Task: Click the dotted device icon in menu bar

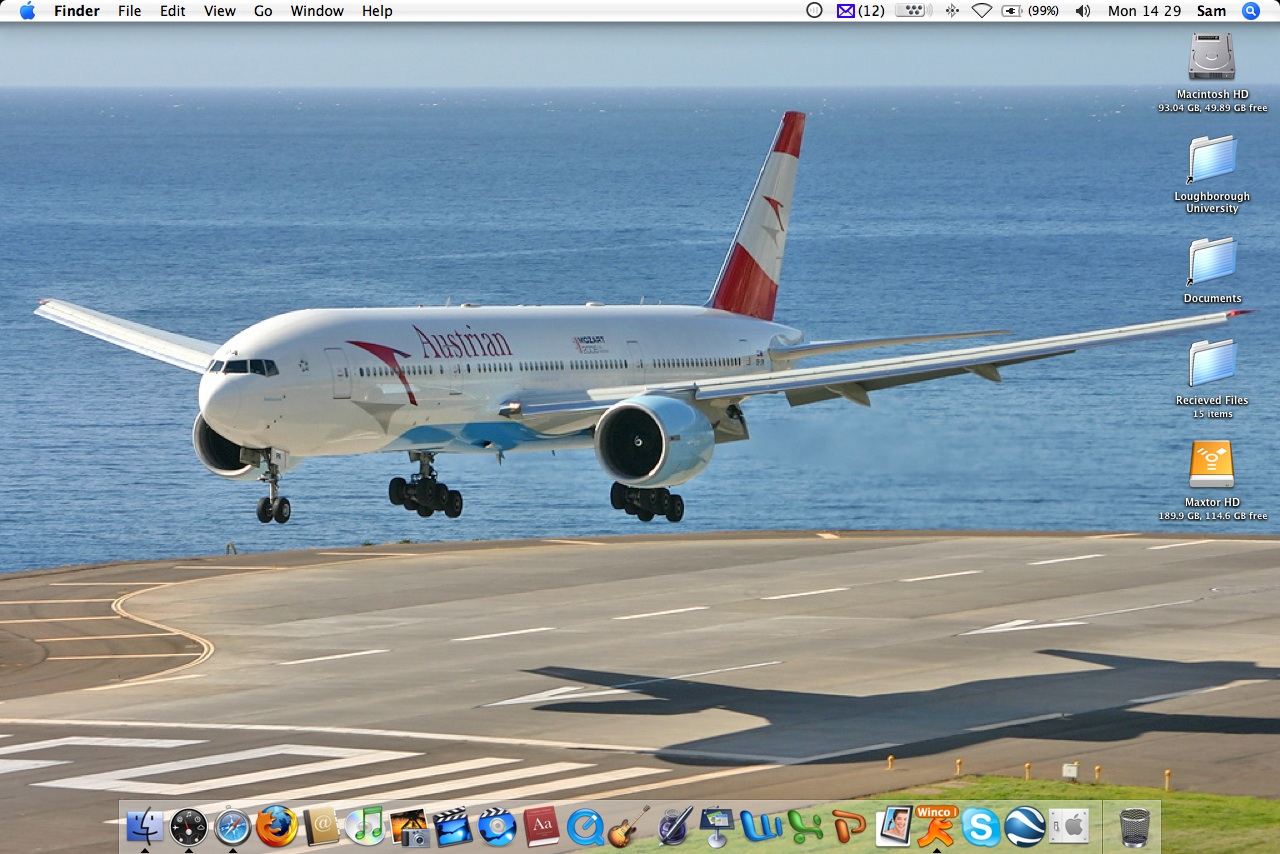Action: pos(913,11)
